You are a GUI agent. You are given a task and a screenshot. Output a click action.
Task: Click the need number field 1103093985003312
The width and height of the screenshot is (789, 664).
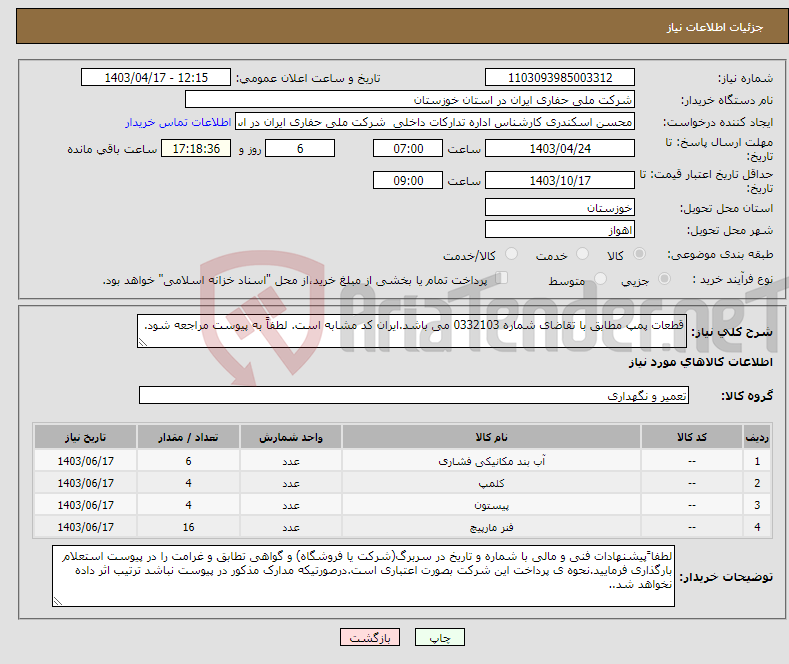[560, 77]
